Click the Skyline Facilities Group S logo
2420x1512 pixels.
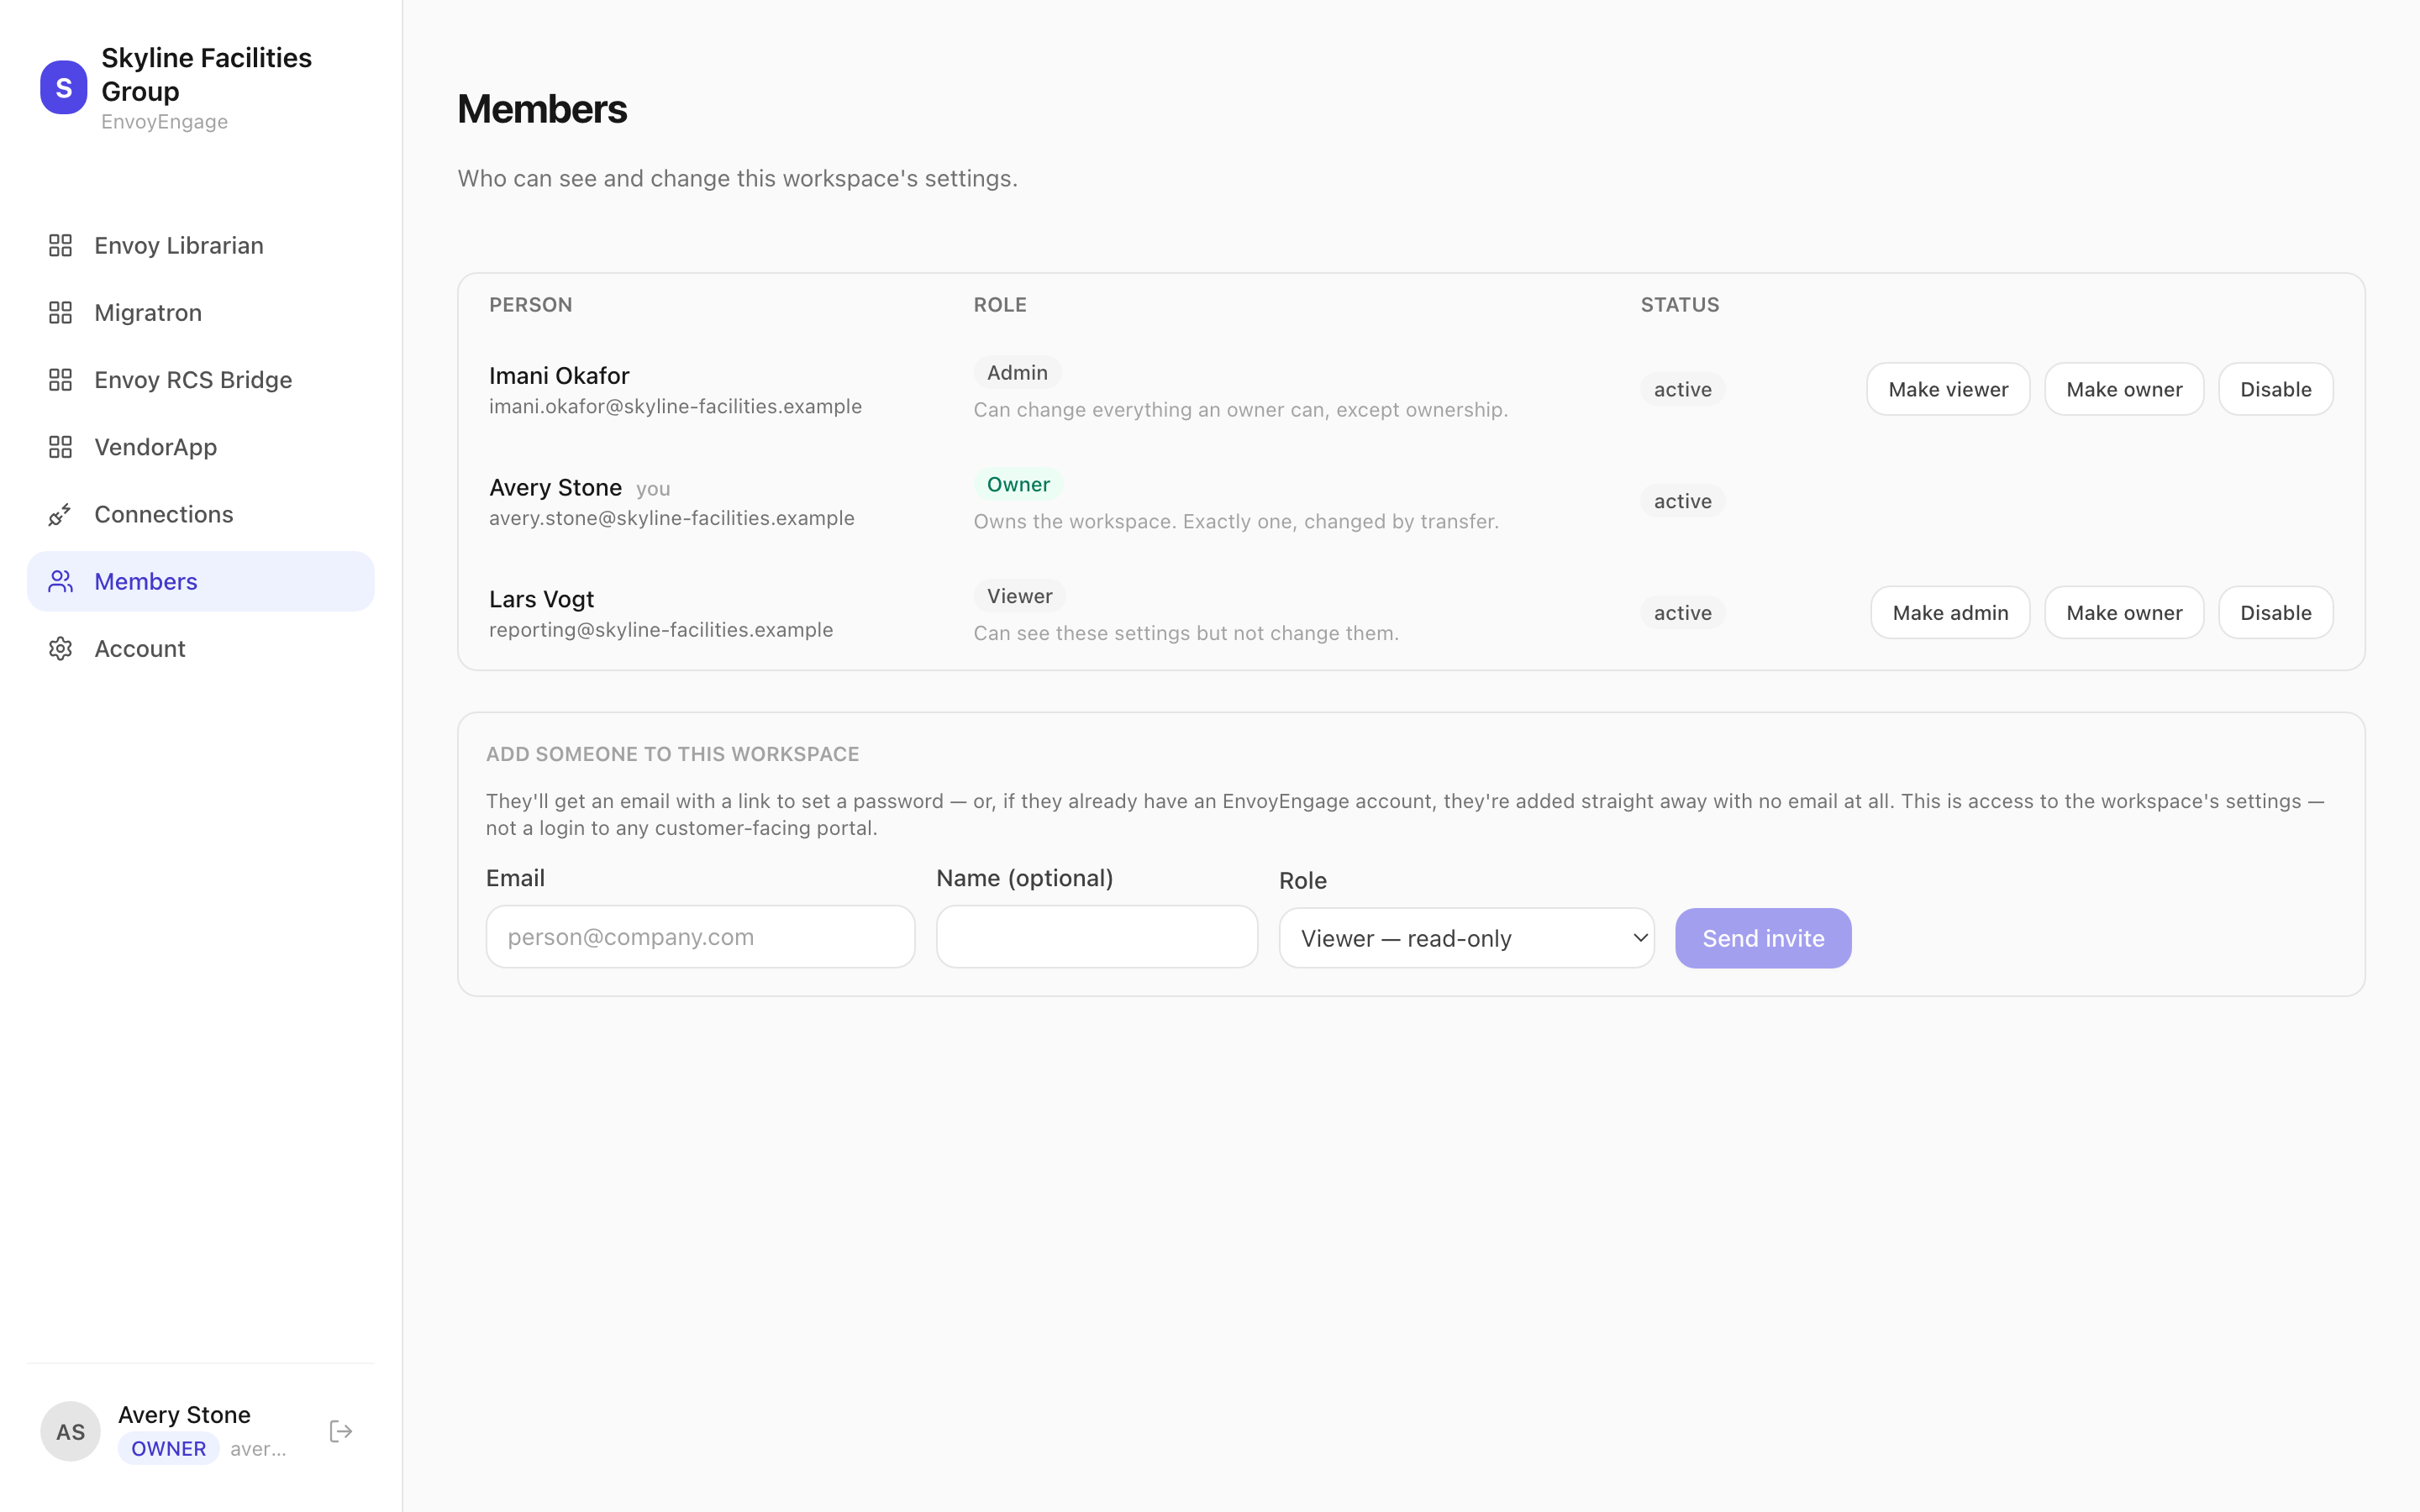[63, 87]
